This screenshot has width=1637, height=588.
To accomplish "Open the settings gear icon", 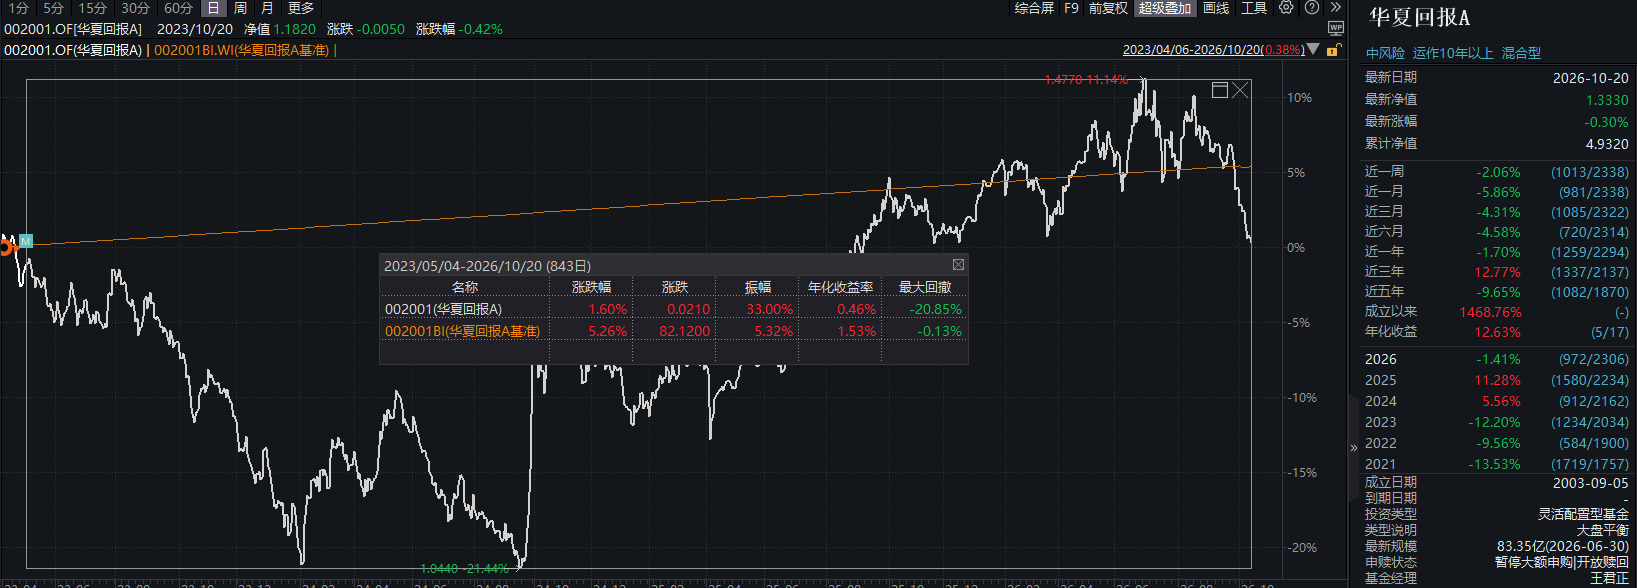I will tap(1286, 8).
